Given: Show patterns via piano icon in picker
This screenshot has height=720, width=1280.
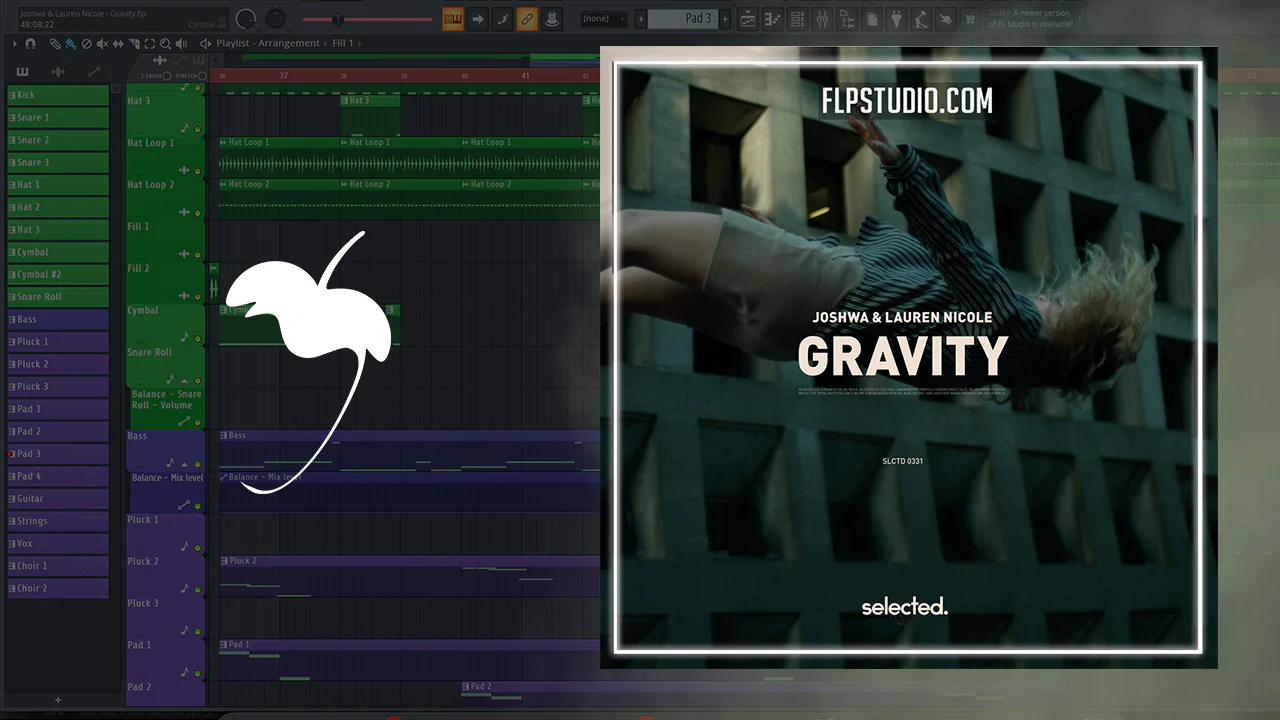Looking at the screenshot, I should [23, 71].
